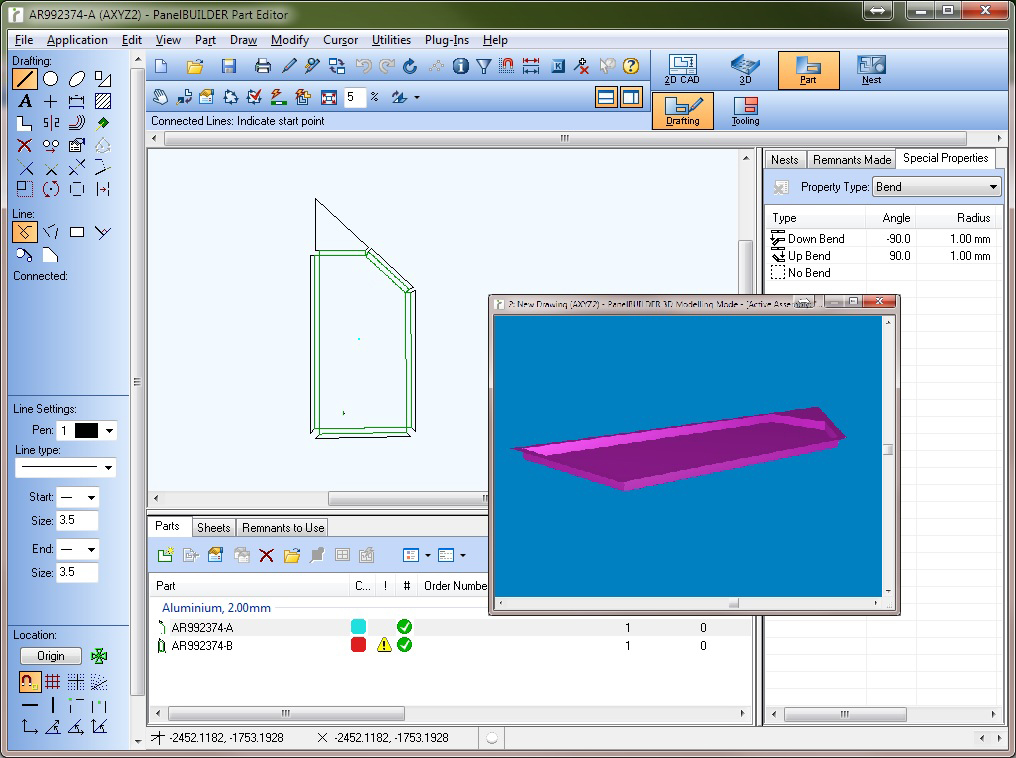The width and height of the screenshot is (1016, 758).
Task: Delete part using red X in Parts toolbar
Action: (x=266, y=555)
